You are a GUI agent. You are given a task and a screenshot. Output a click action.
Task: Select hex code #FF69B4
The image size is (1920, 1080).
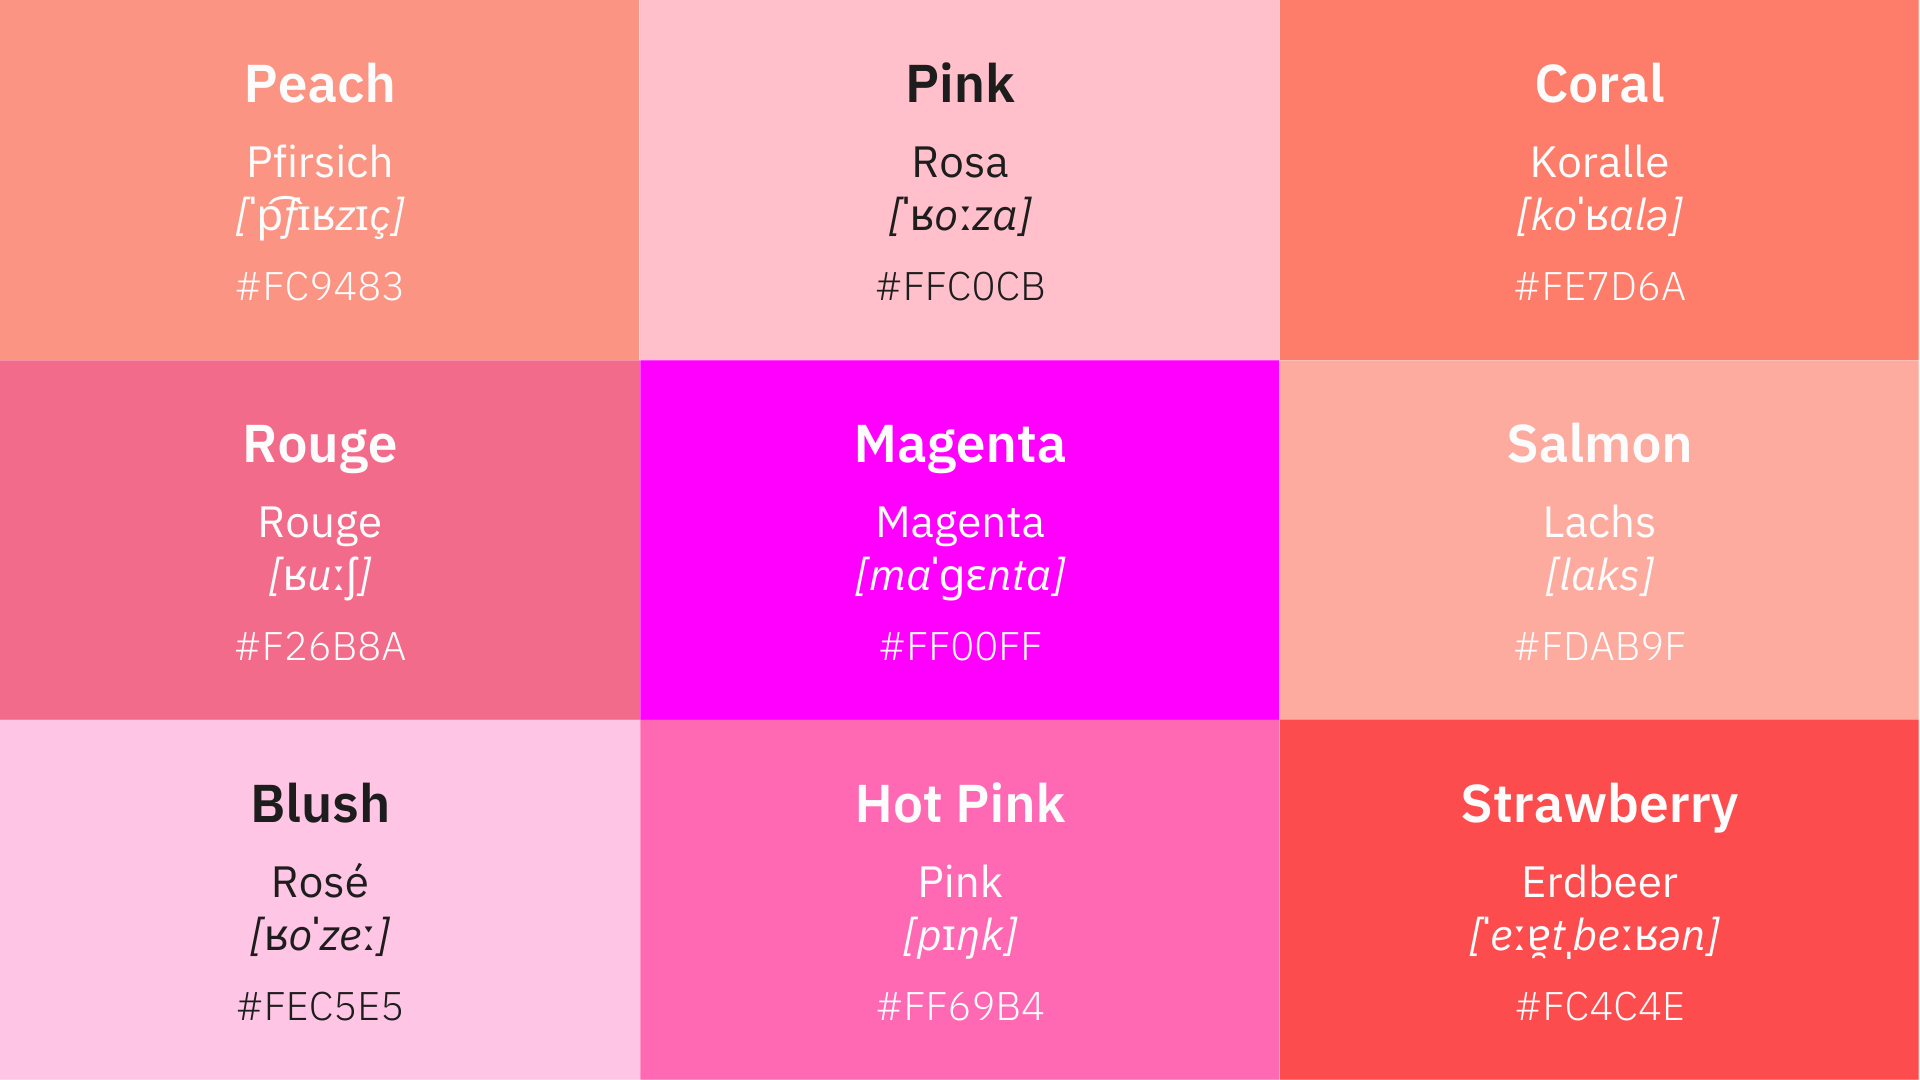(x=960, y=1007)
